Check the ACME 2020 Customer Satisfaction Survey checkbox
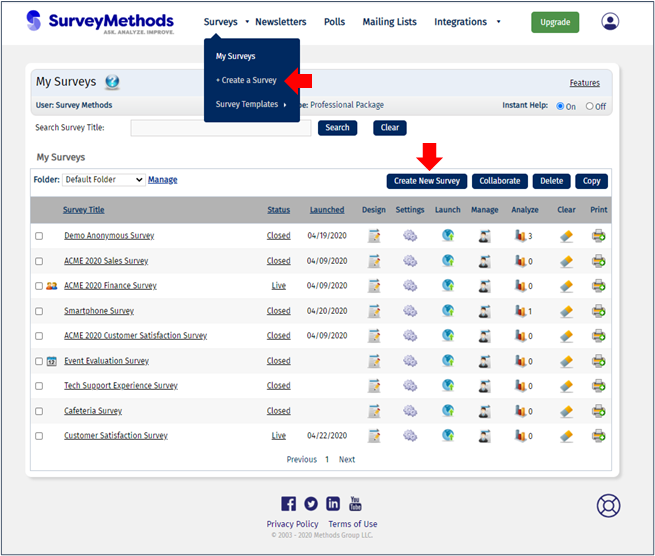The image size is (655, 556). 39,336
